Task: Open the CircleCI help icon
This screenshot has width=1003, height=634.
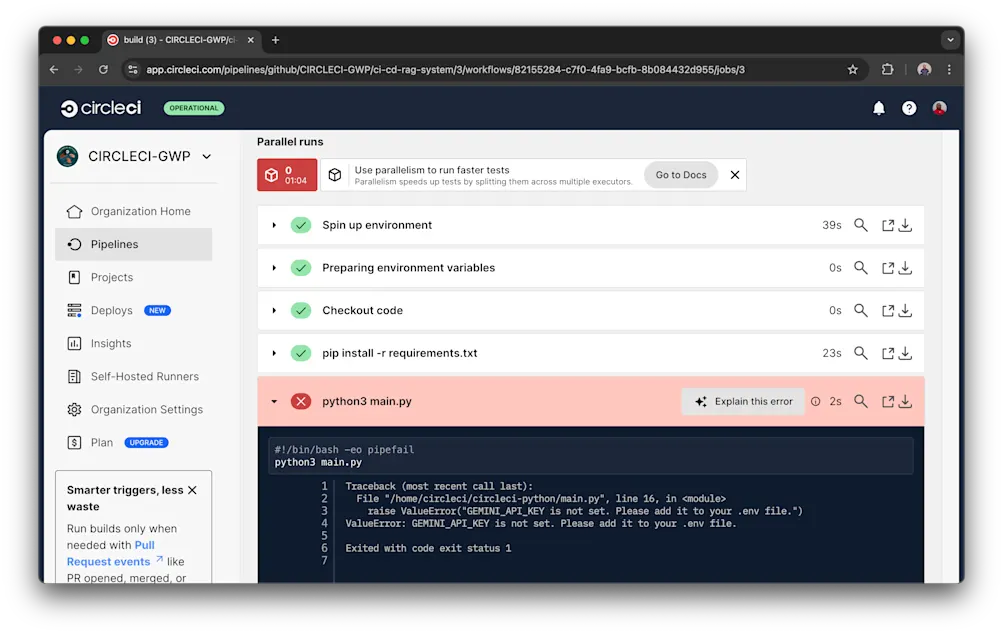Action: point(908,108)
